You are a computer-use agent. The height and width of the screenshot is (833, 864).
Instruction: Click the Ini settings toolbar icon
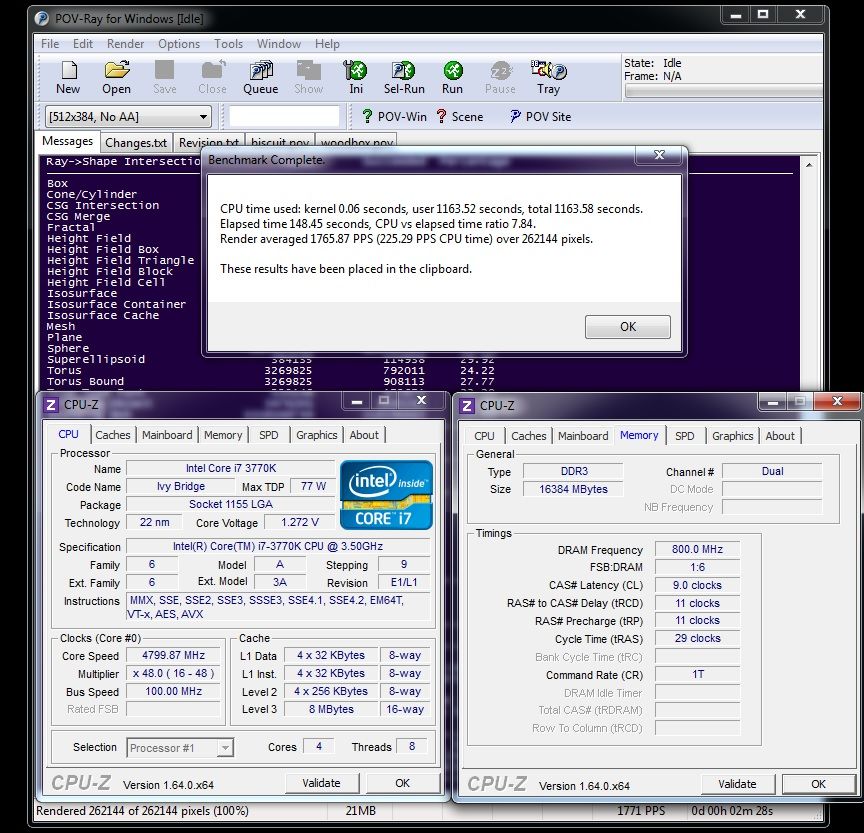click(x=356, y=76)
